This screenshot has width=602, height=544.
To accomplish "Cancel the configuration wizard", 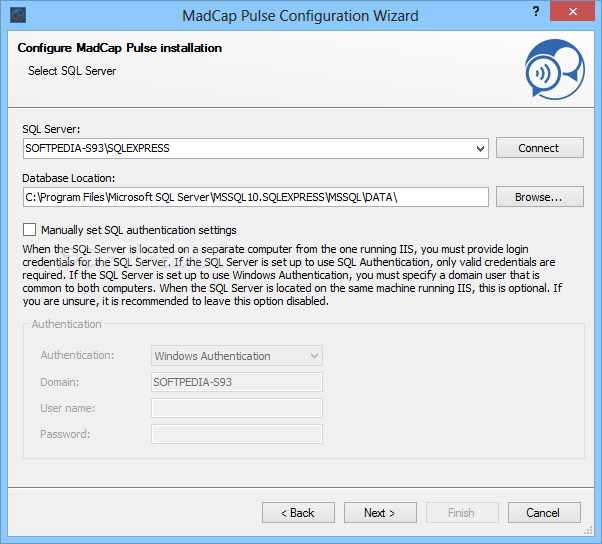I will pos(544,513).
